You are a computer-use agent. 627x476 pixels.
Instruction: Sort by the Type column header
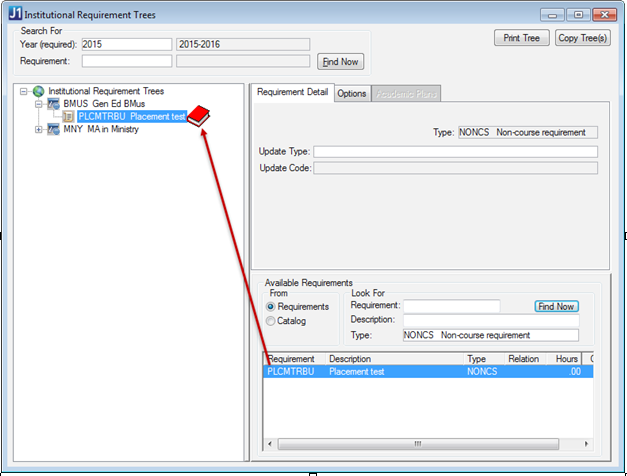pyautogui.click(x=484, y=359)
